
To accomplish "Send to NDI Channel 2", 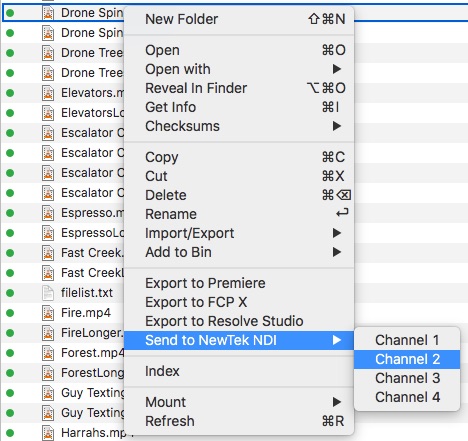I will pos(407,359).
